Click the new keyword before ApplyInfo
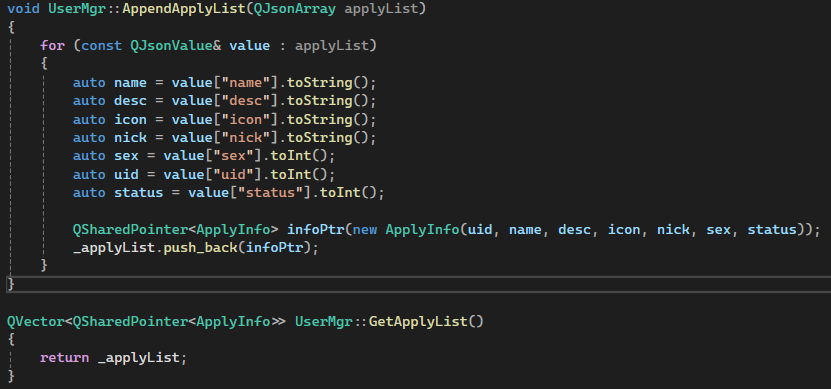The image size is (831, 389). point(365,229)
